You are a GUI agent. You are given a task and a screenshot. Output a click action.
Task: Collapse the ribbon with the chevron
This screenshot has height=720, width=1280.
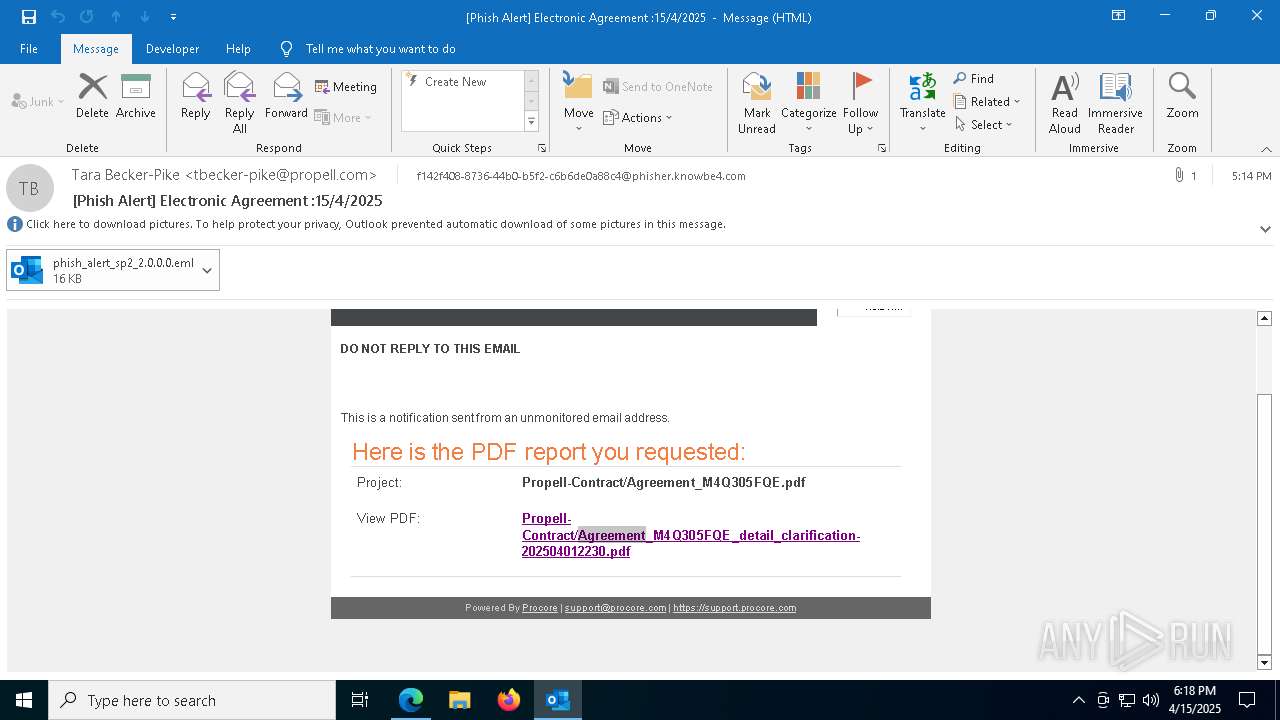(x=1266, y=149)
